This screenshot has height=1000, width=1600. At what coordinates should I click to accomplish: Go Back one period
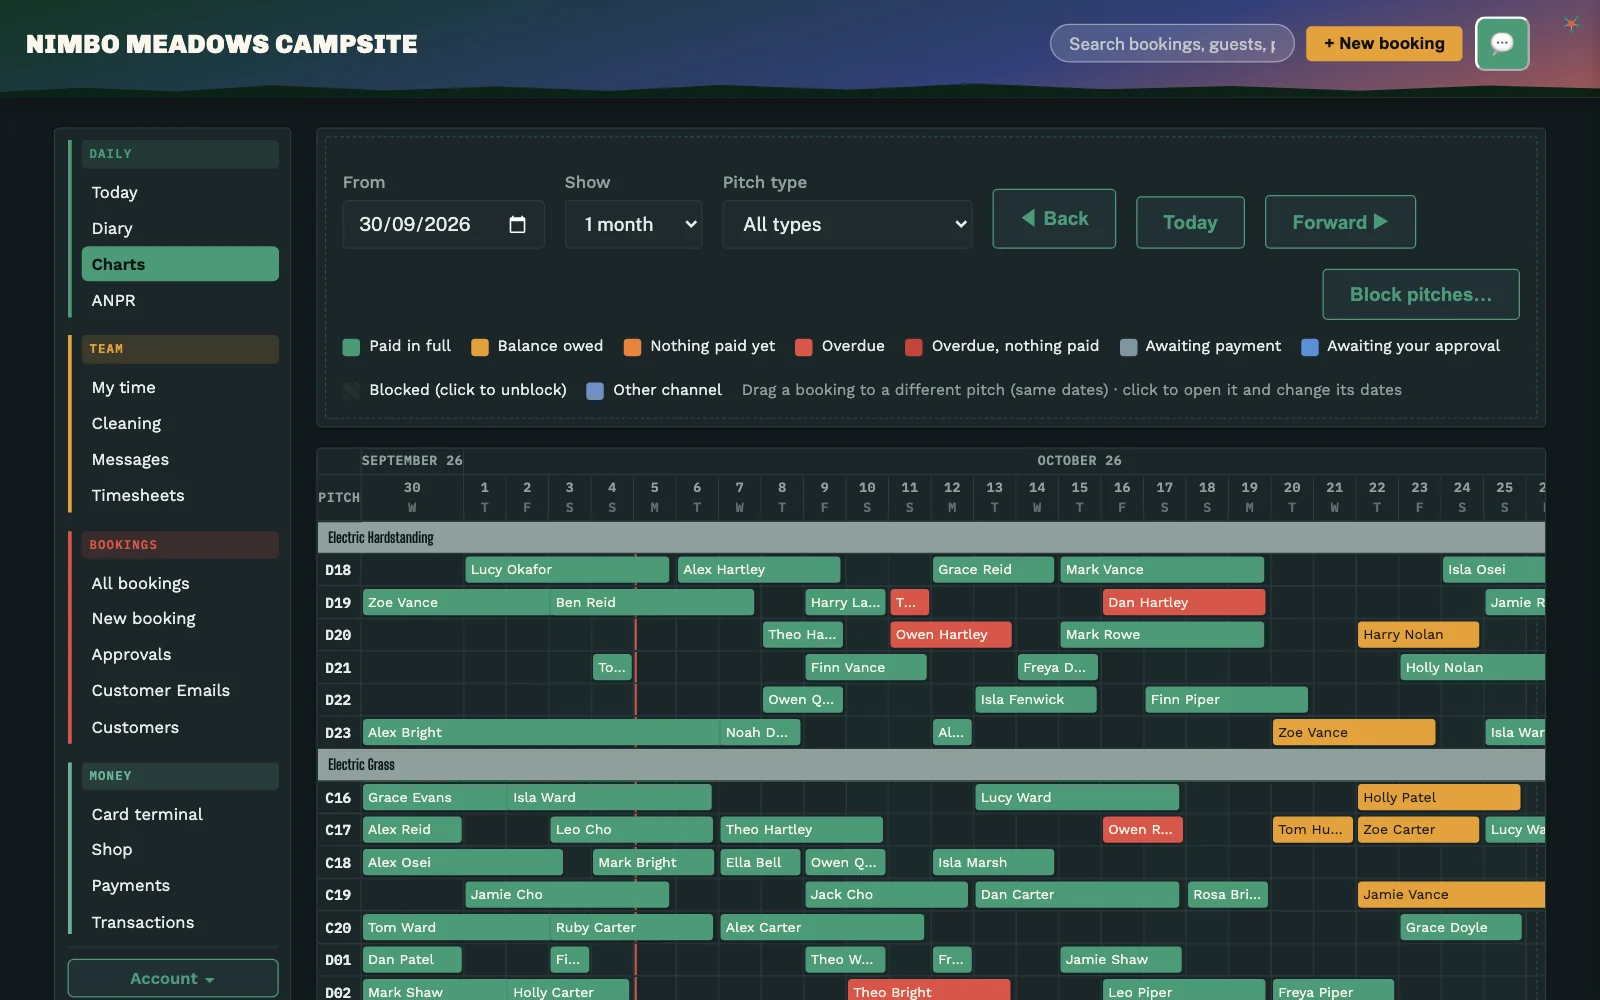(1054, 218)
